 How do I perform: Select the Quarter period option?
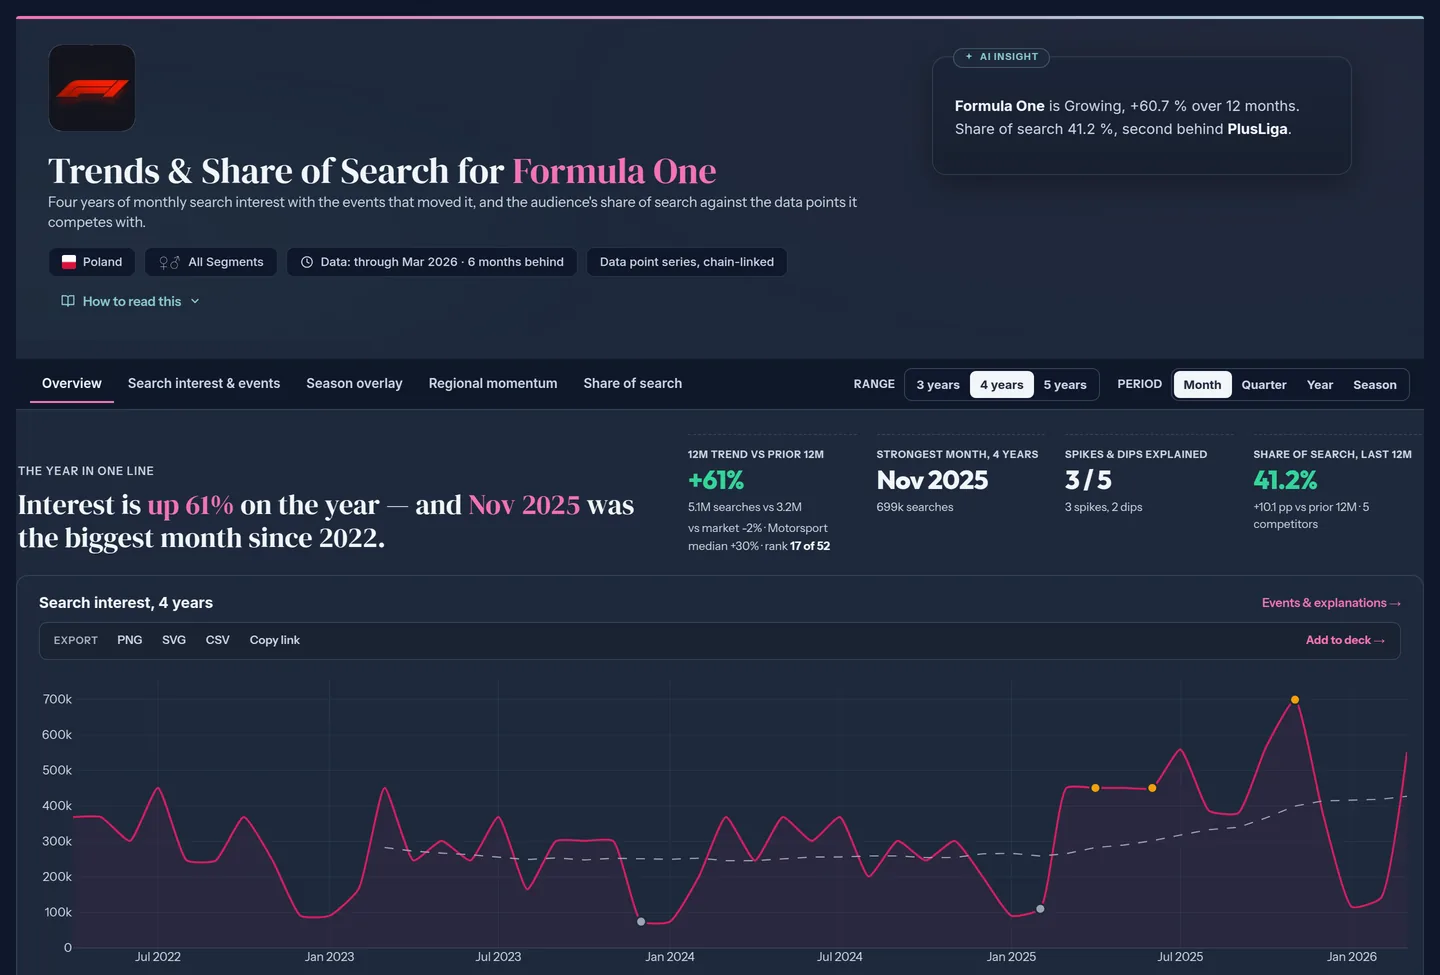[x=1264, y=385]
